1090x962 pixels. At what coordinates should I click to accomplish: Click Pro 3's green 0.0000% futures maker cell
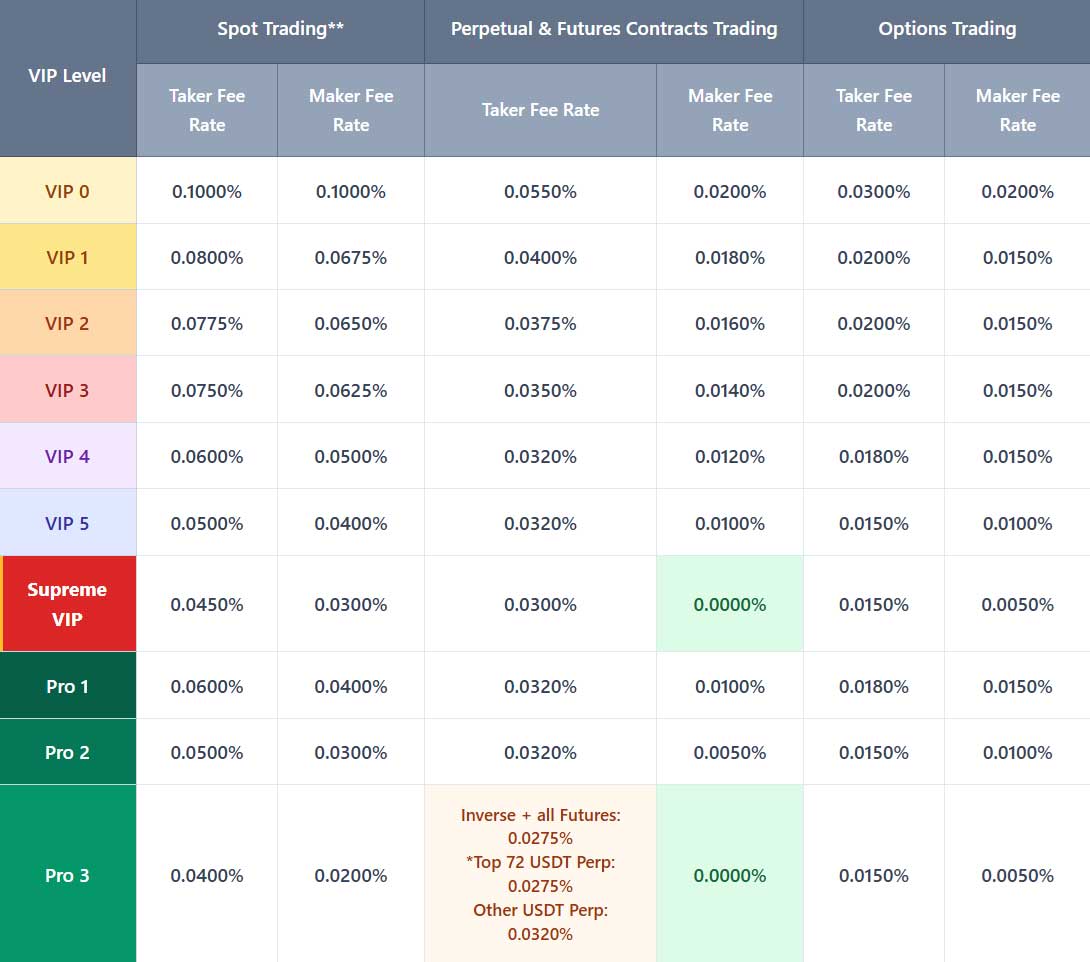coord(729,874)
